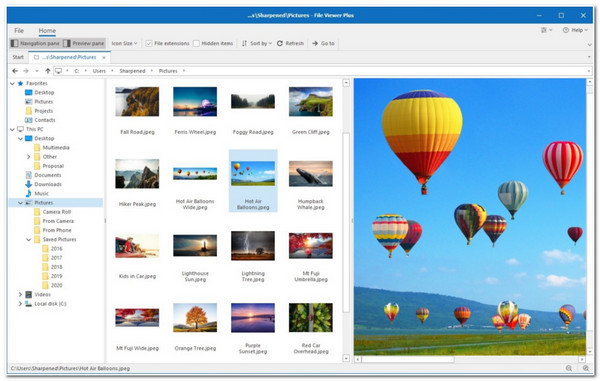Toggle the Preview pane button
This screenshot has height=381, width=600.
pos(84,43)
